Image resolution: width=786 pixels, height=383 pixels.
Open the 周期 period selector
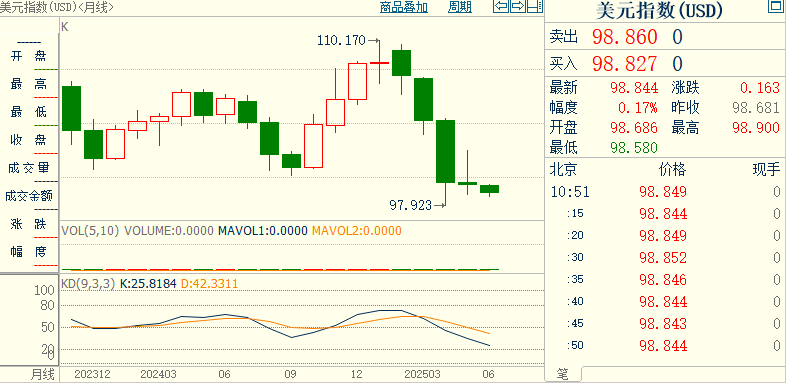(x=460, y=7)
